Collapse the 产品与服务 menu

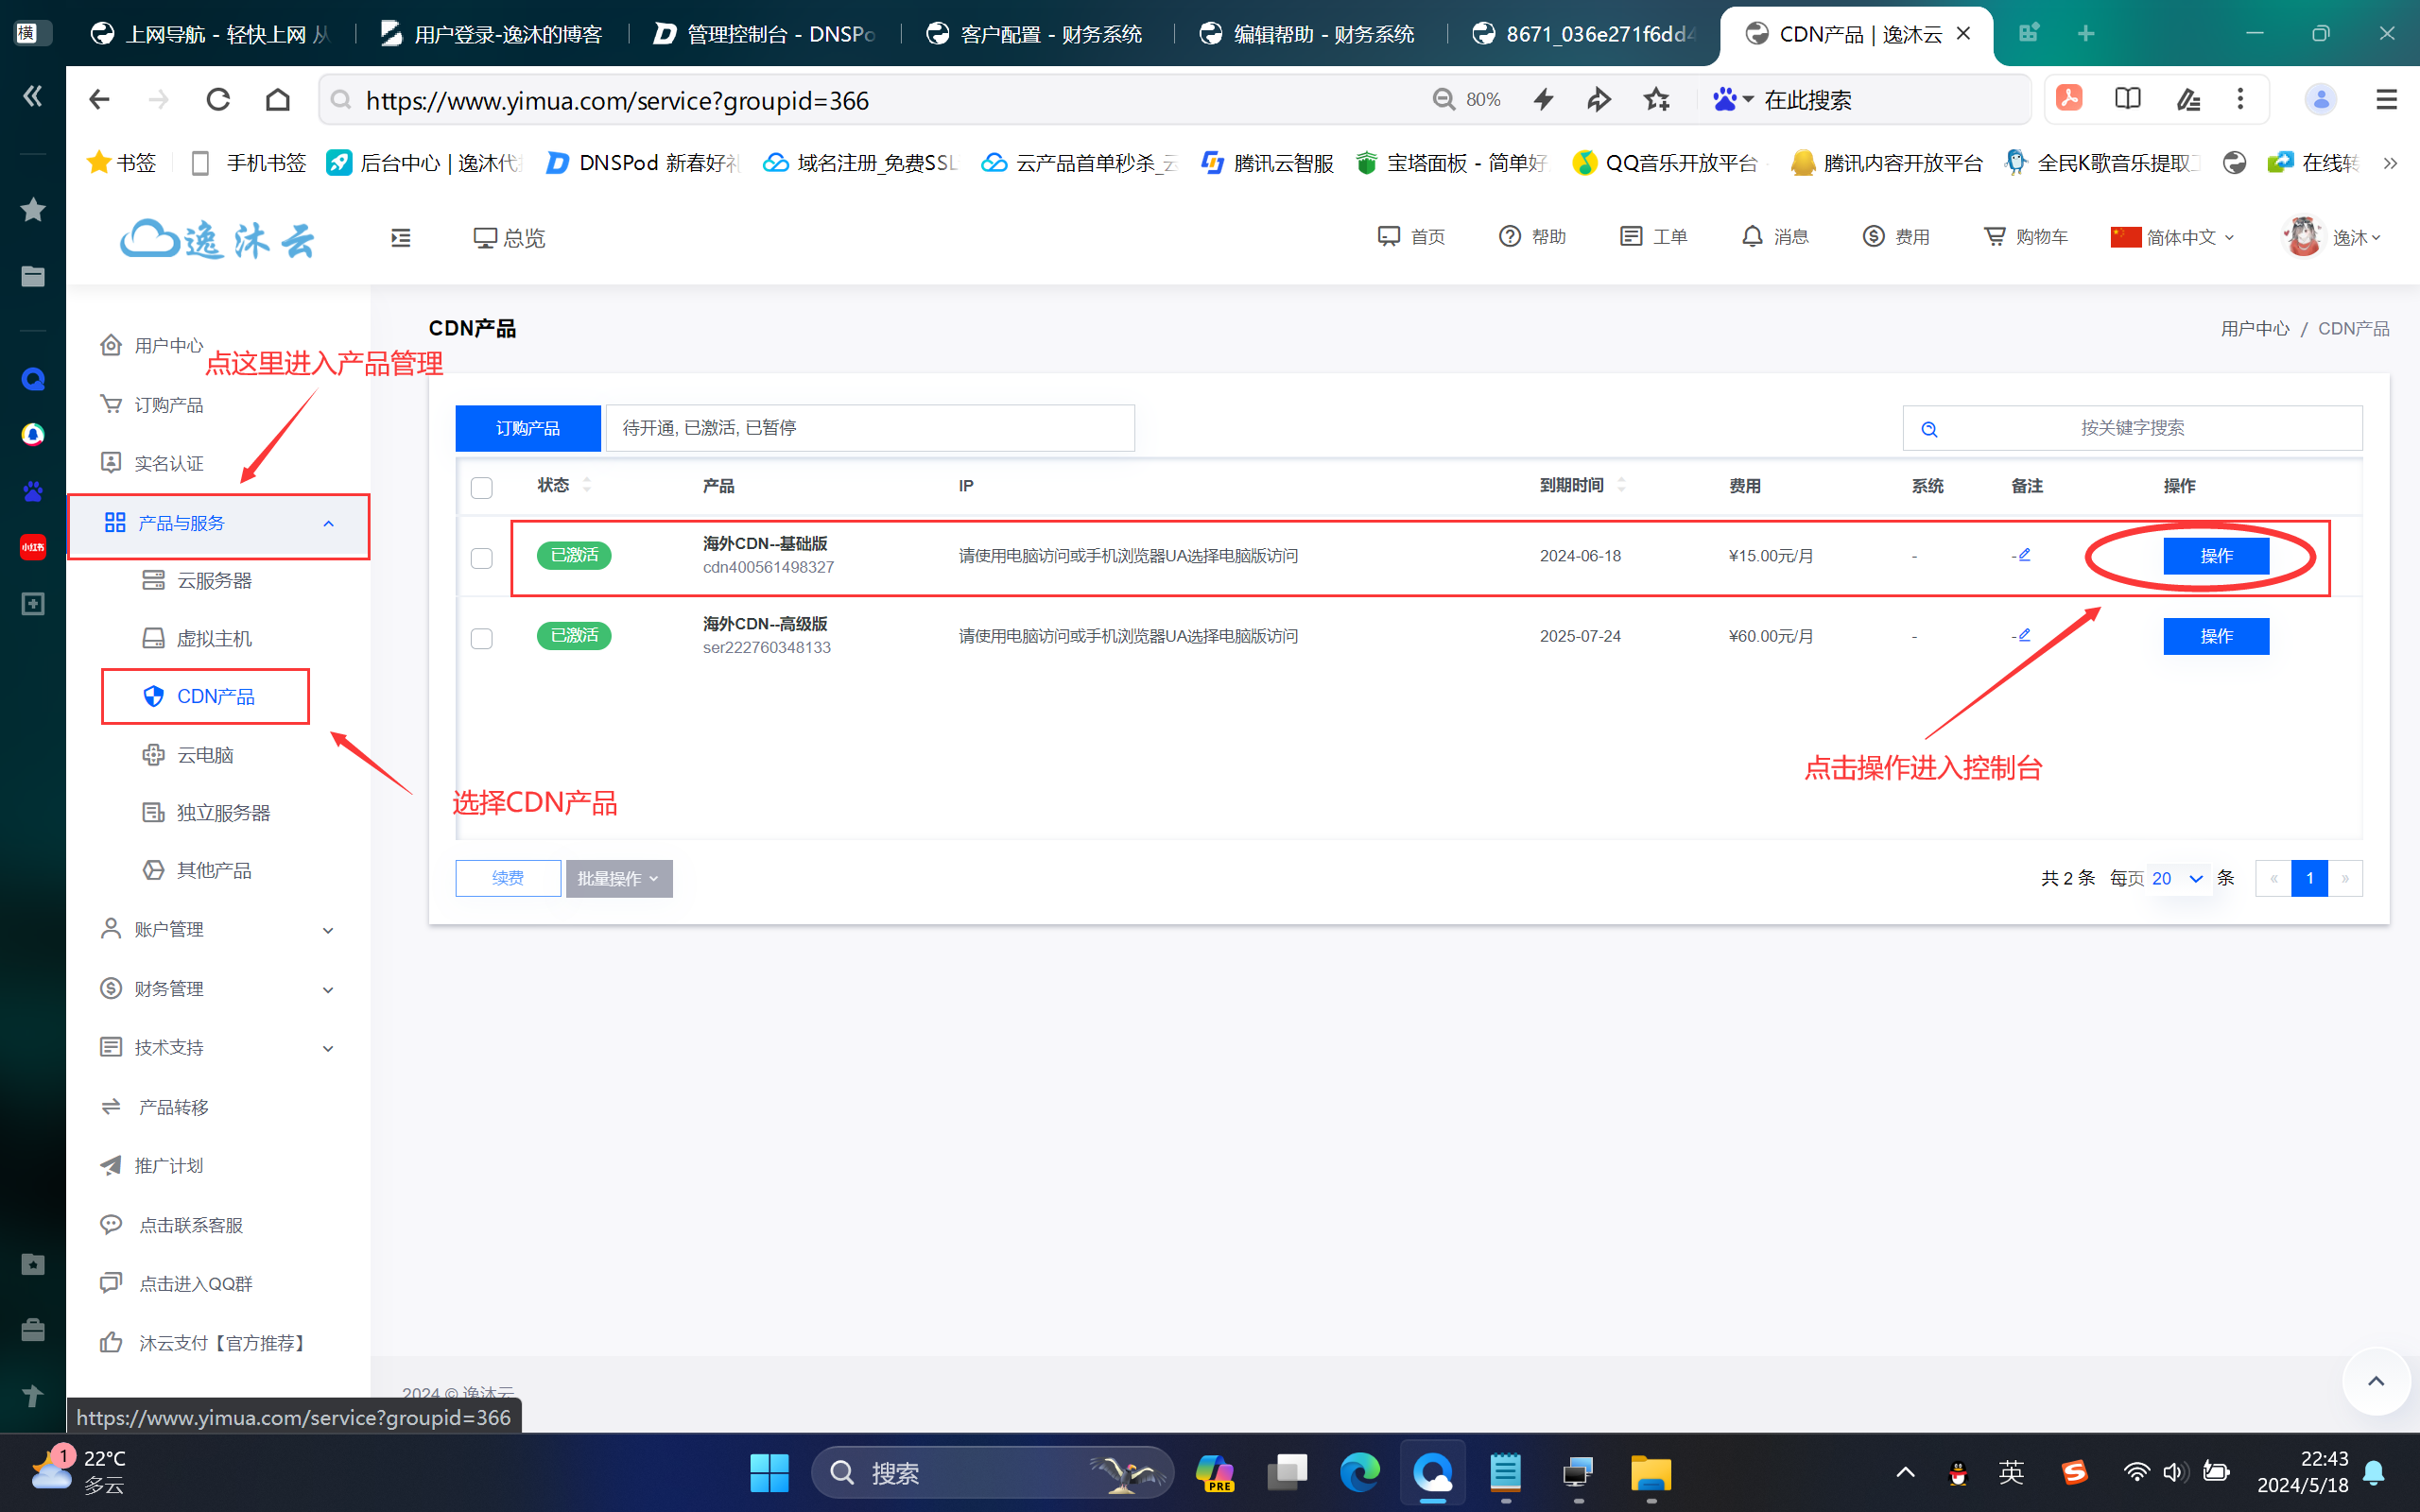[x=218, y=524]
